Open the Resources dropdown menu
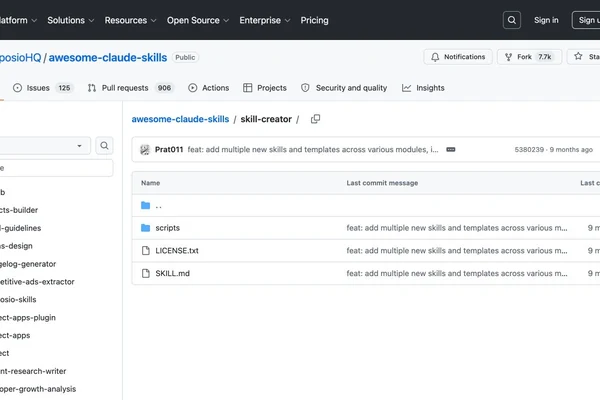 (x=130, y=20)
